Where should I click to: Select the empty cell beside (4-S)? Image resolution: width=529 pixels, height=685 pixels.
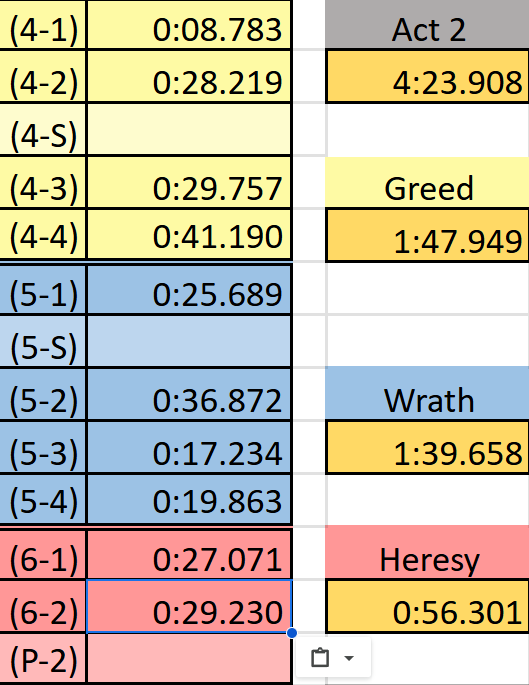pyautogui.click(x=189, y=130)
